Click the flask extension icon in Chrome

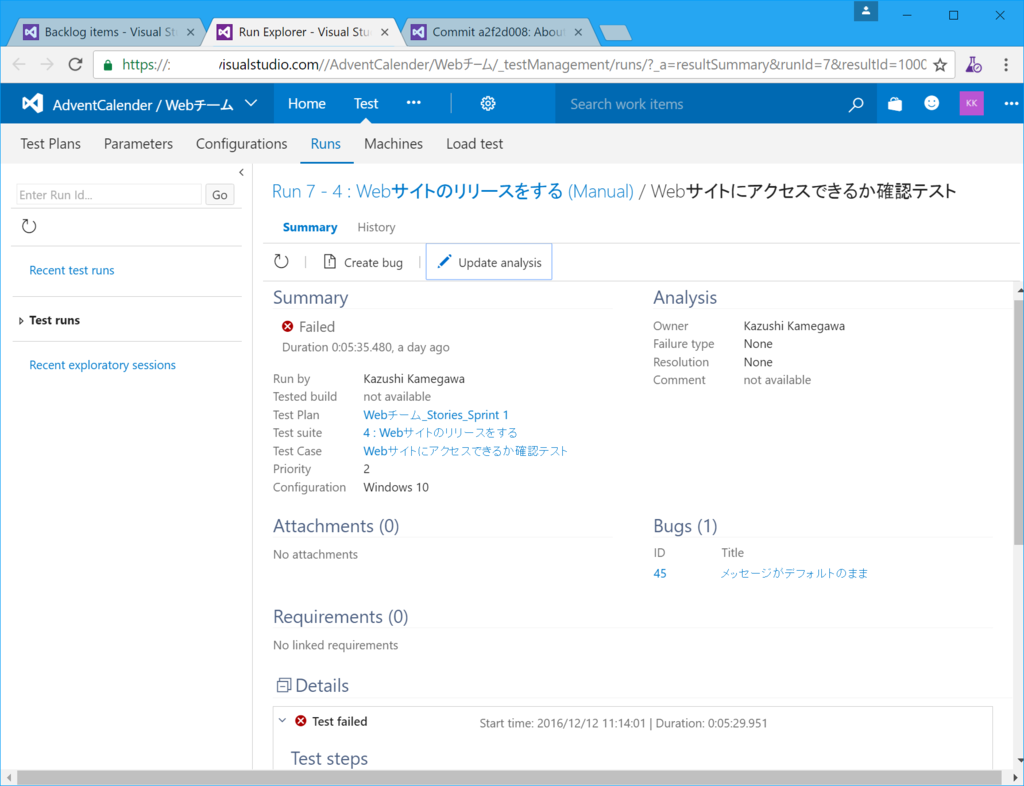pos(974,65)
